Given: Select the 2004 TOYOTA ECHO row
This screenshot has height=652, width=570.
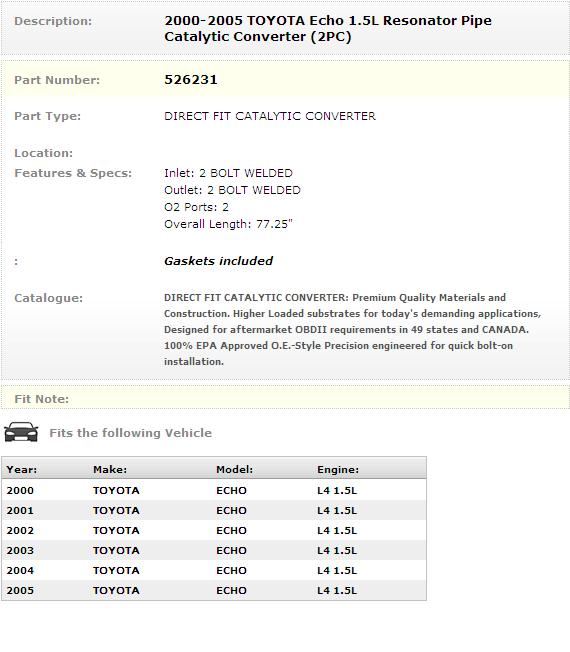Looking at the screenshot, I should 214,570.
